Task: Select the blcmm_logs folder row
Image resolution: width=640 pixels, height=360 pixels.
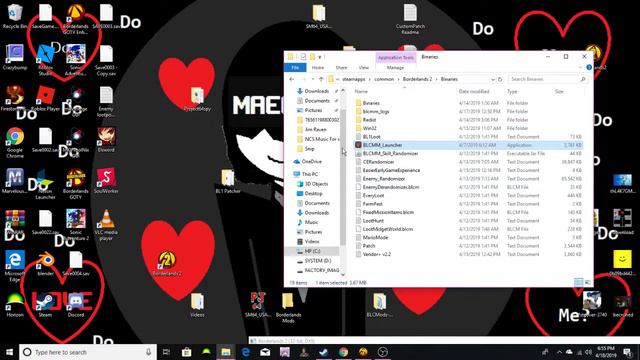Action: [468, 111]
